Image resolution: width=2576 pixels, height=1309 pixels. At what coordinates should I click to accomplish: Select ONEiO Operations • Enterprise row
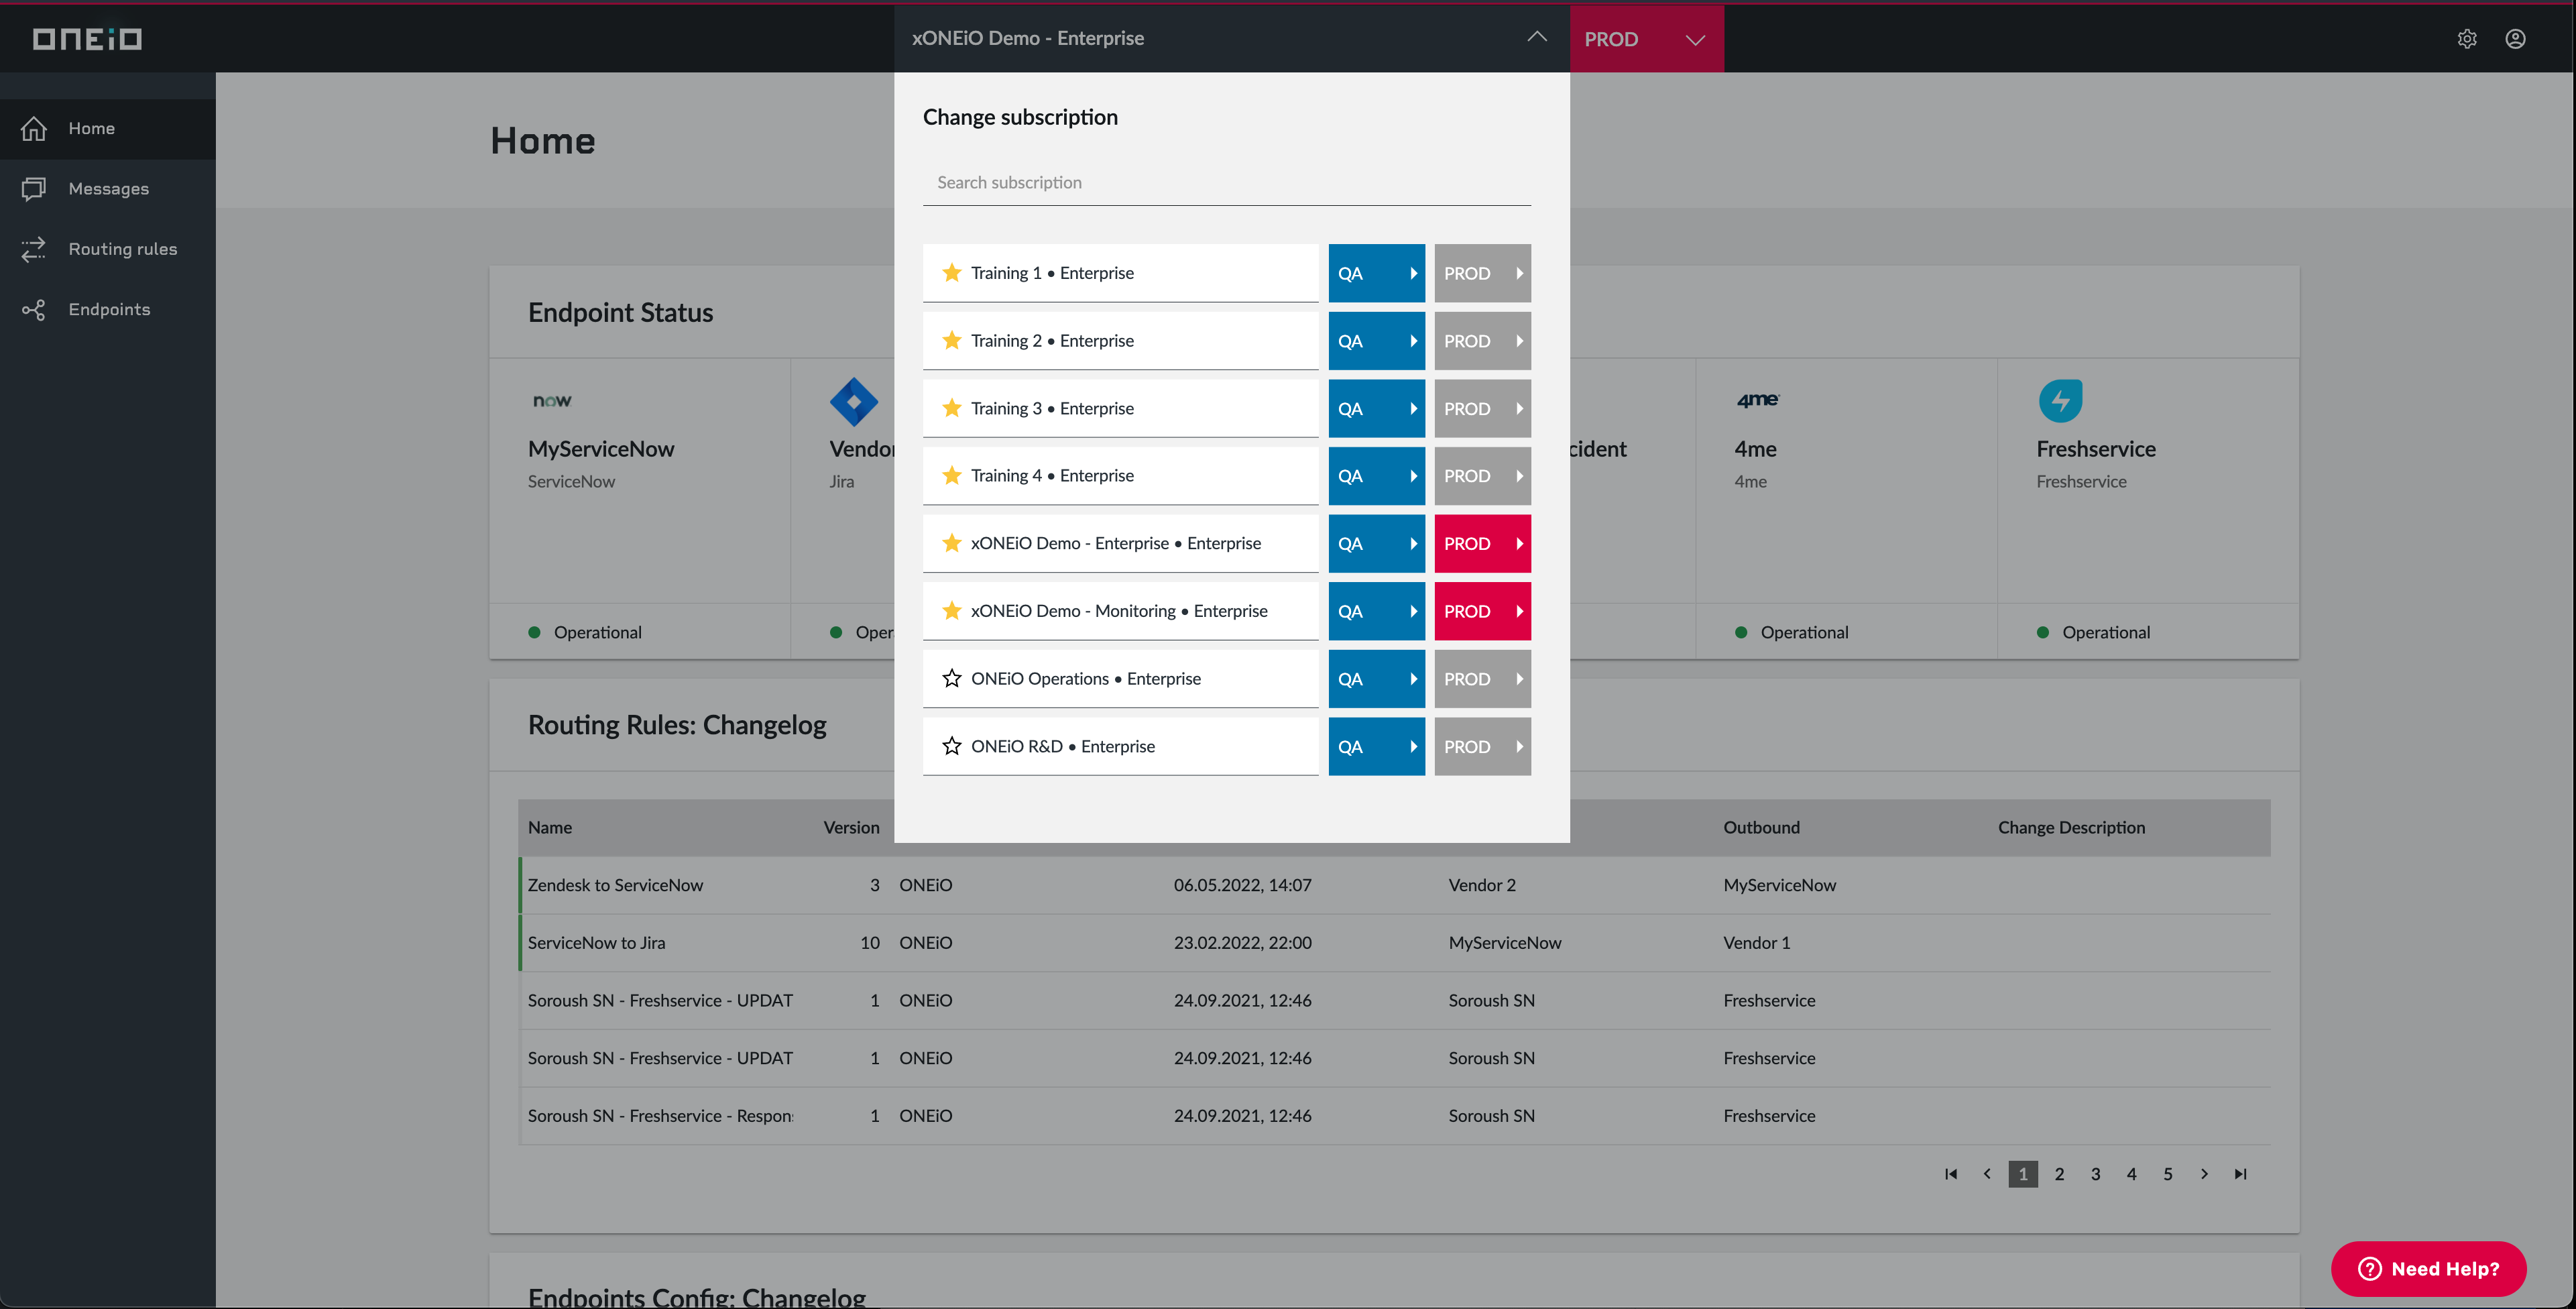coord(1120,679)
